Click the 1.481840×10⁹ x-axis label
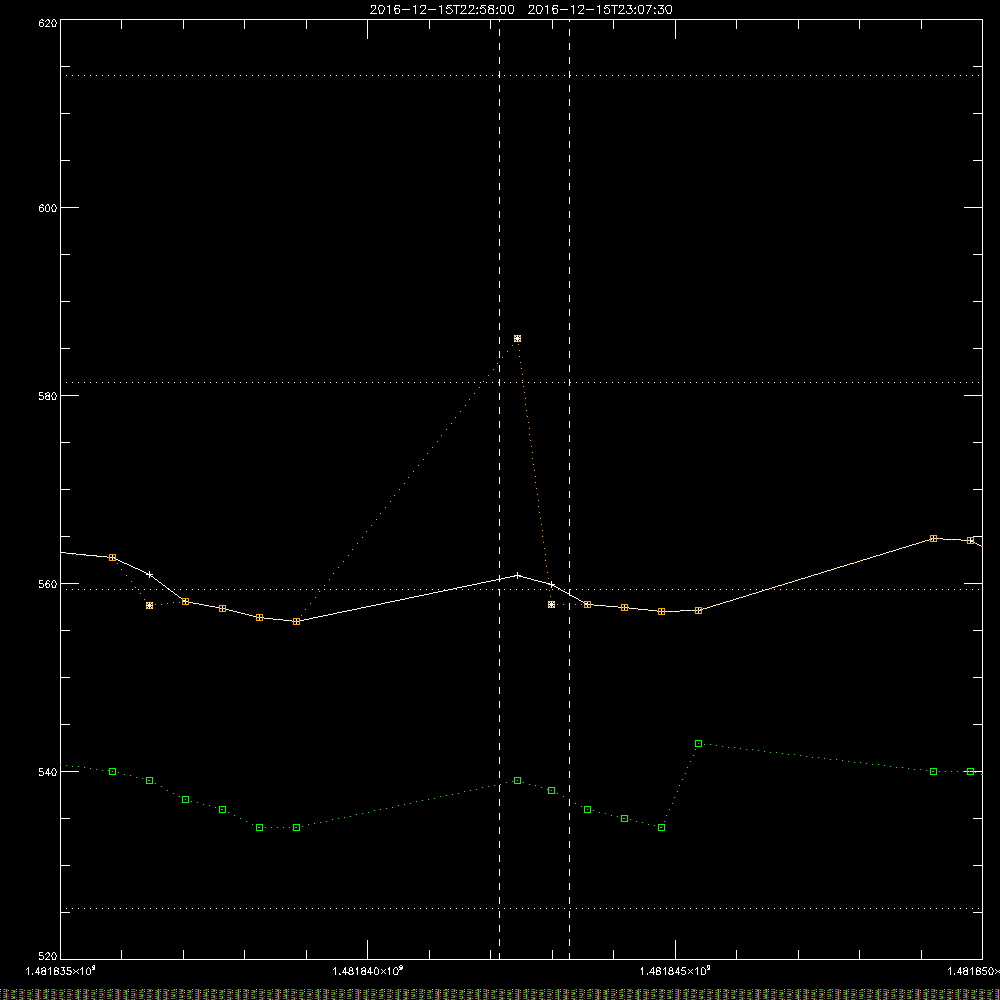 368,971
